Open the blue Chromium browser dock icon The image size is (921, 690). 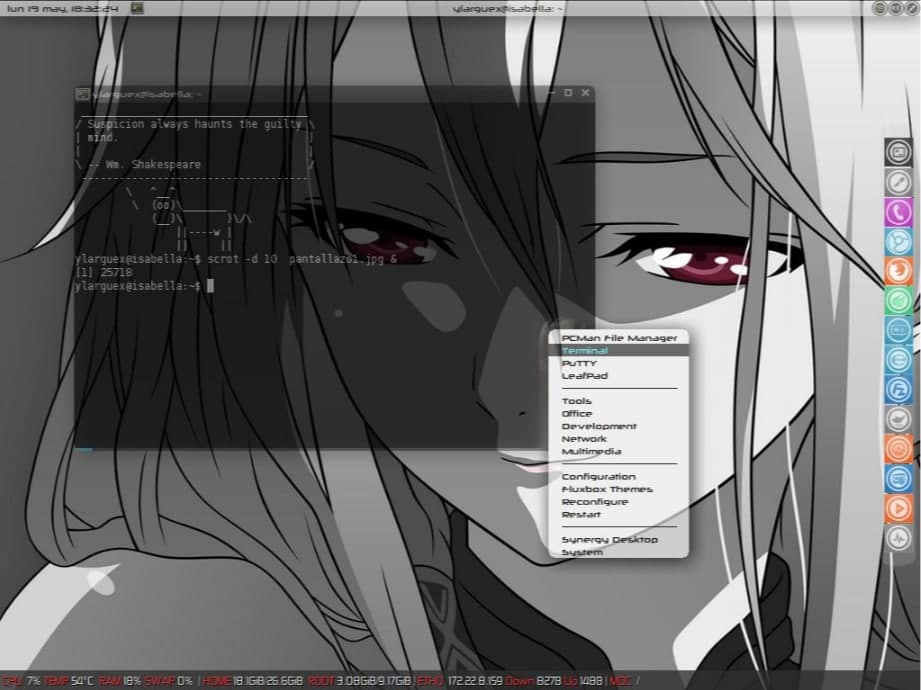coord(898,241)
